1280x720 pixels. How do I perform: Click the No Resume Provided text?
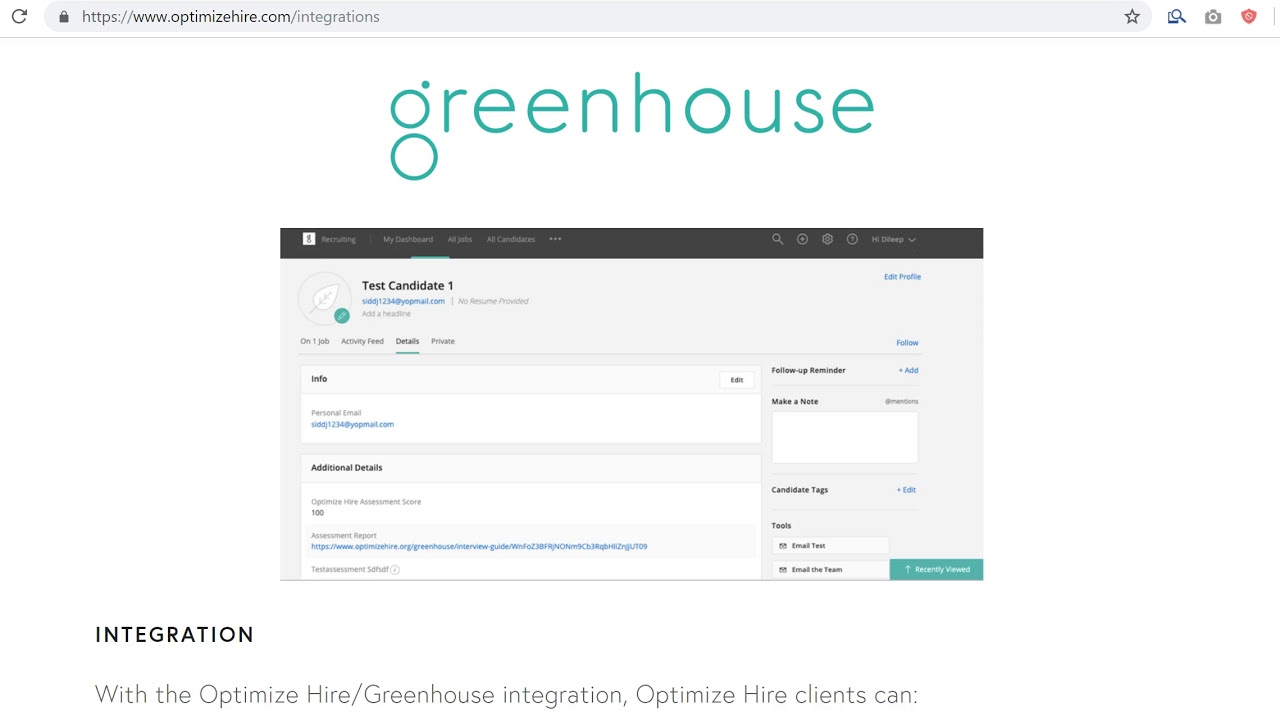tap(493, 301)
